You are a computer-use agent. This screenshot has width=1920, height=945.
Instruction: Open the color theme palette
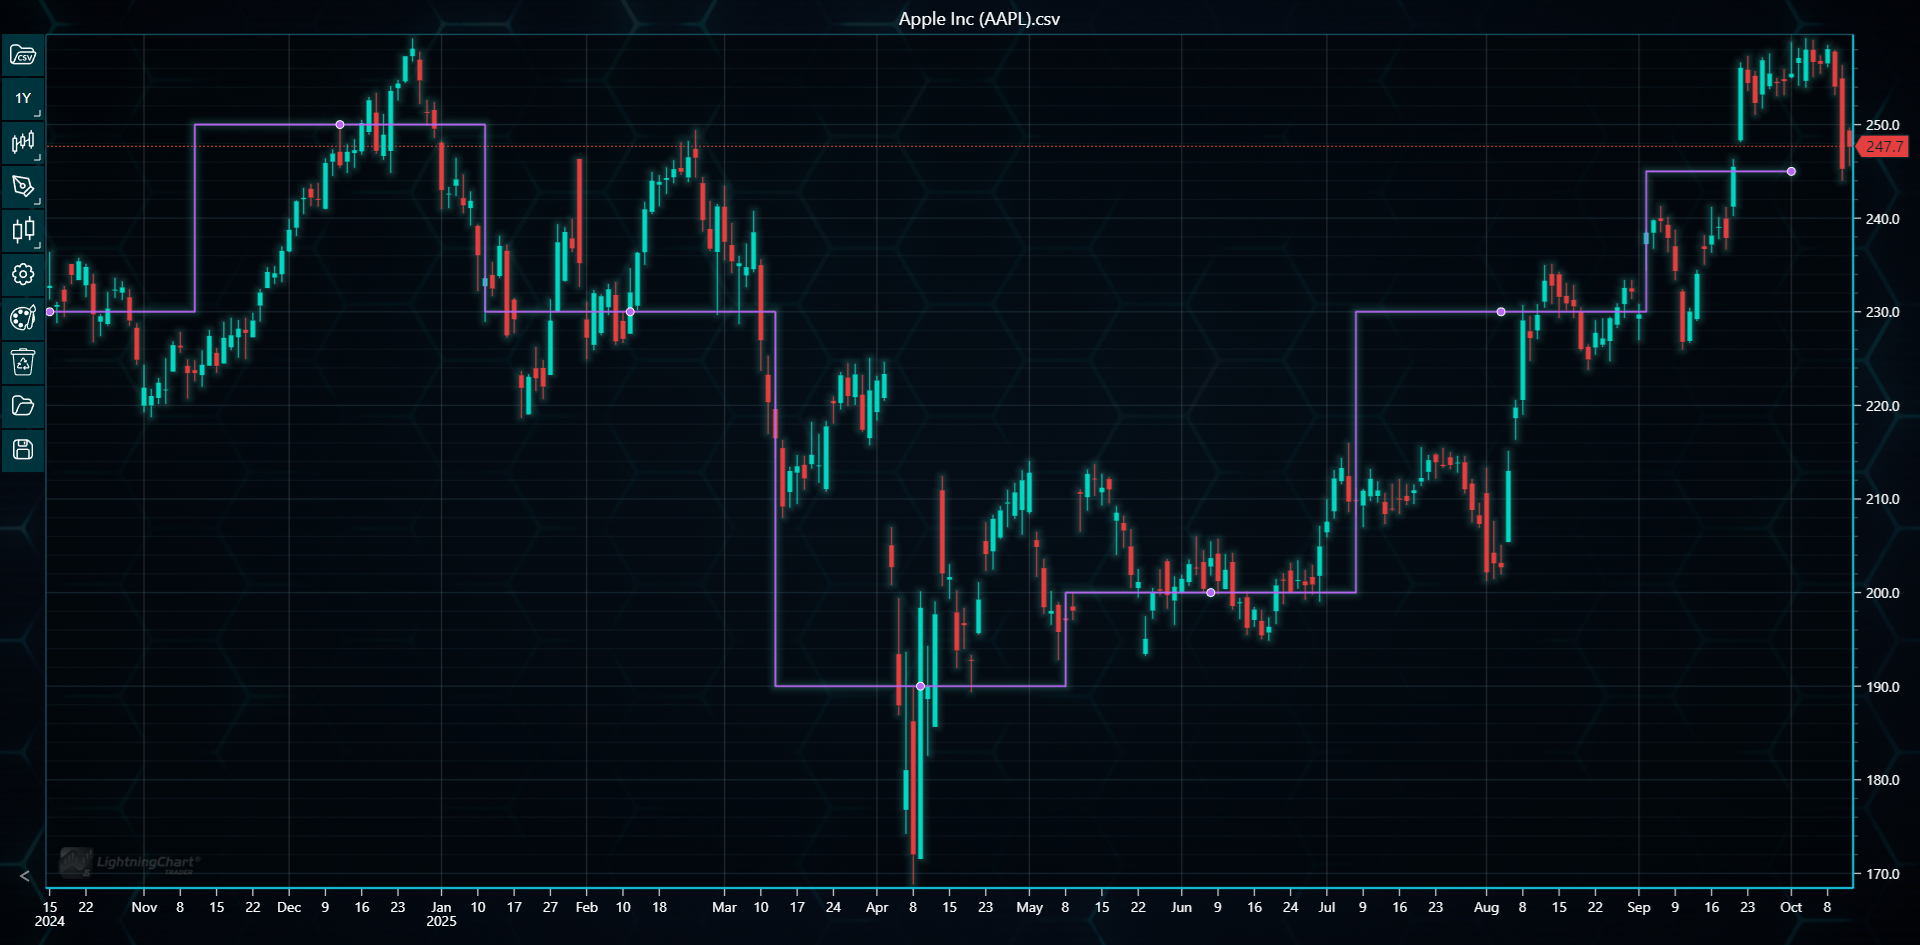tap(23, 318)
